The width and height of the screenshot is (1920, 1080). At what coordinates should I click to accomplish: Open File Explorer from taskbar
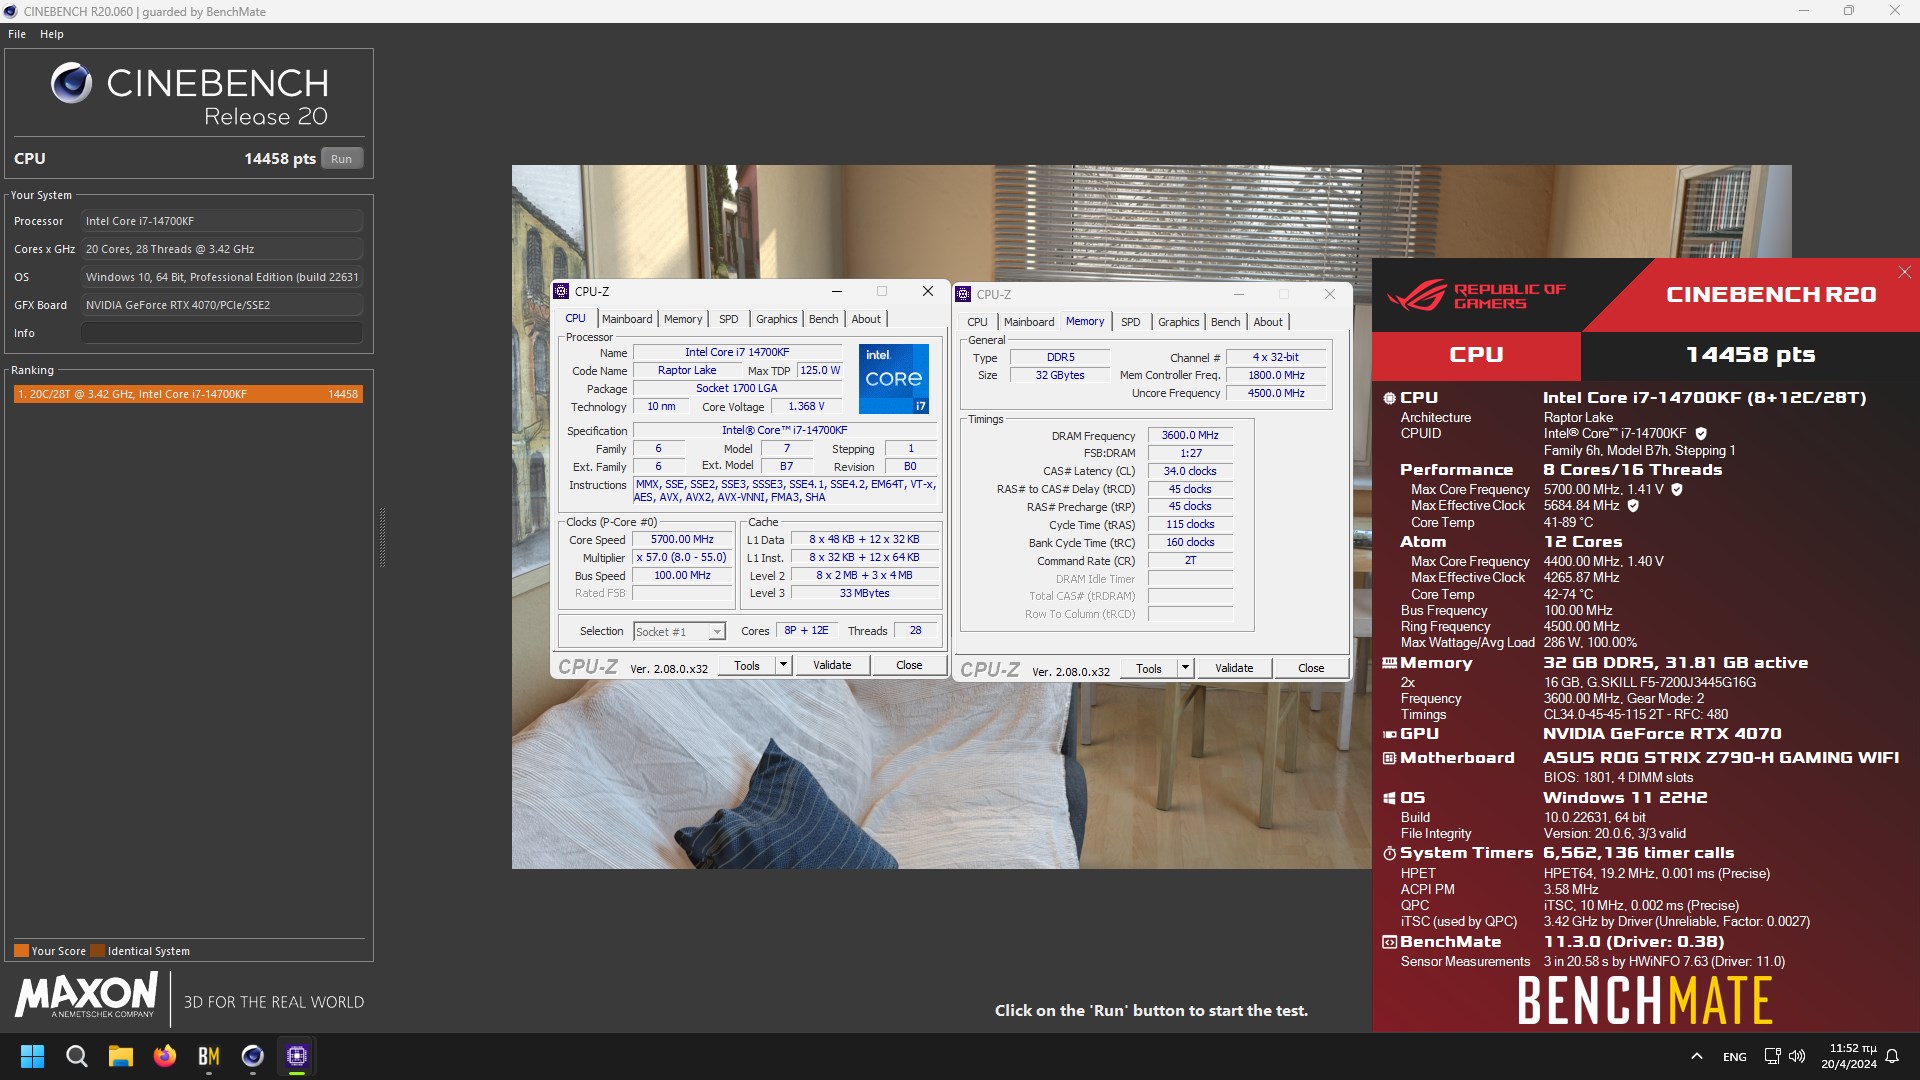point(121,1056)
